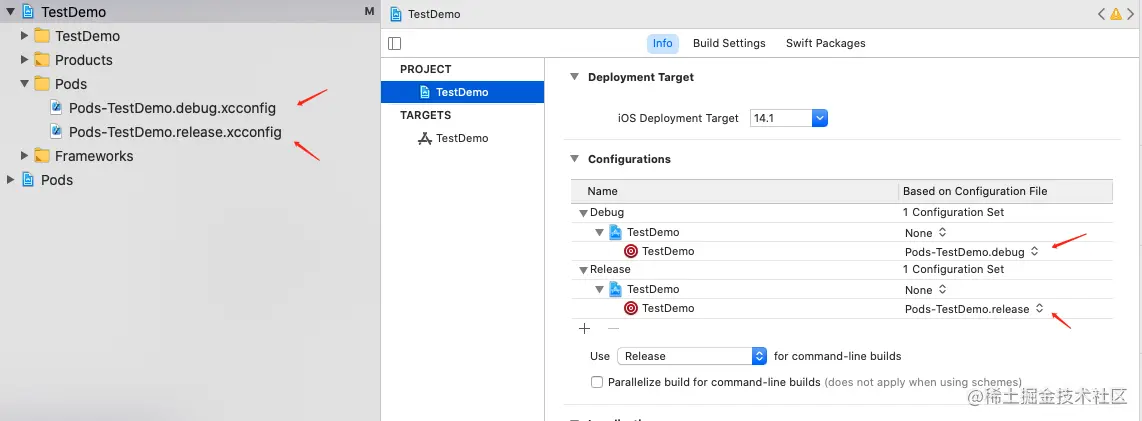This screenshot has height=421, width=1142.
Task: Click the yellow TestDemo folder icon
Action: [42, 36]
